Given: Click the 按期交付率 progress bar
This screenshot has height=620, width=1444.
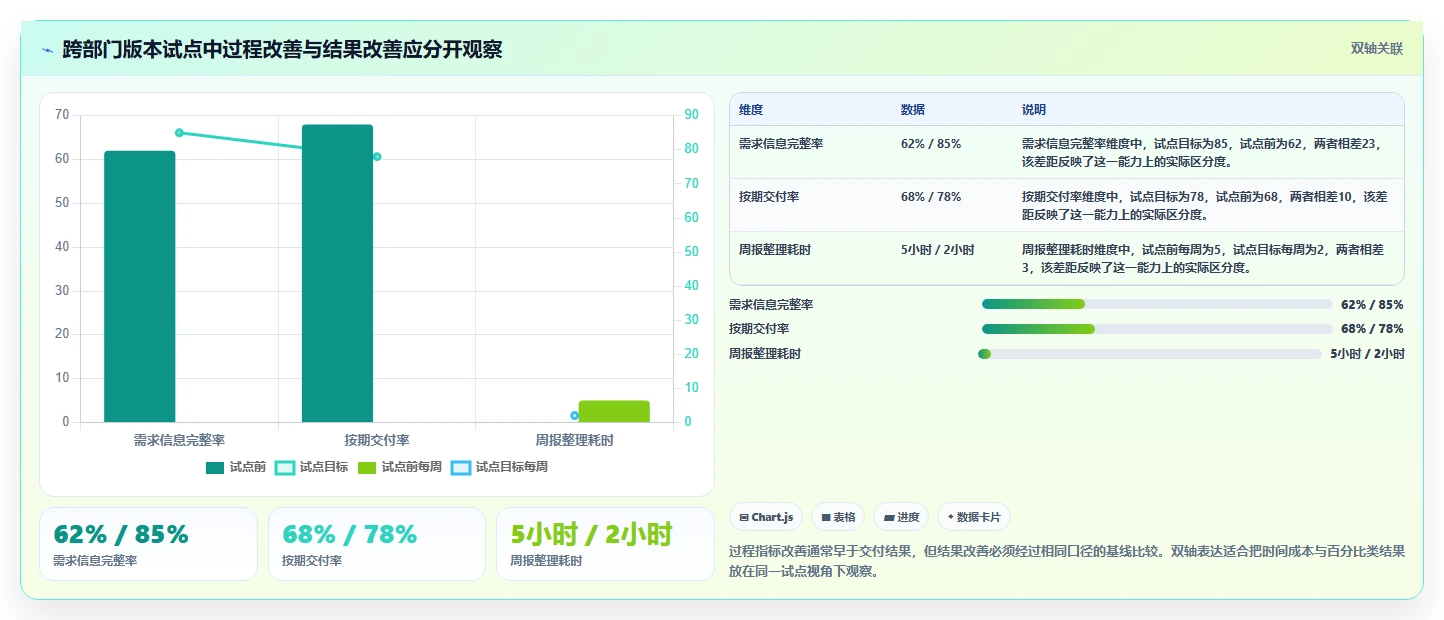Looking at the screenshot, I should pyautogui.click(x=1157, y=329).
